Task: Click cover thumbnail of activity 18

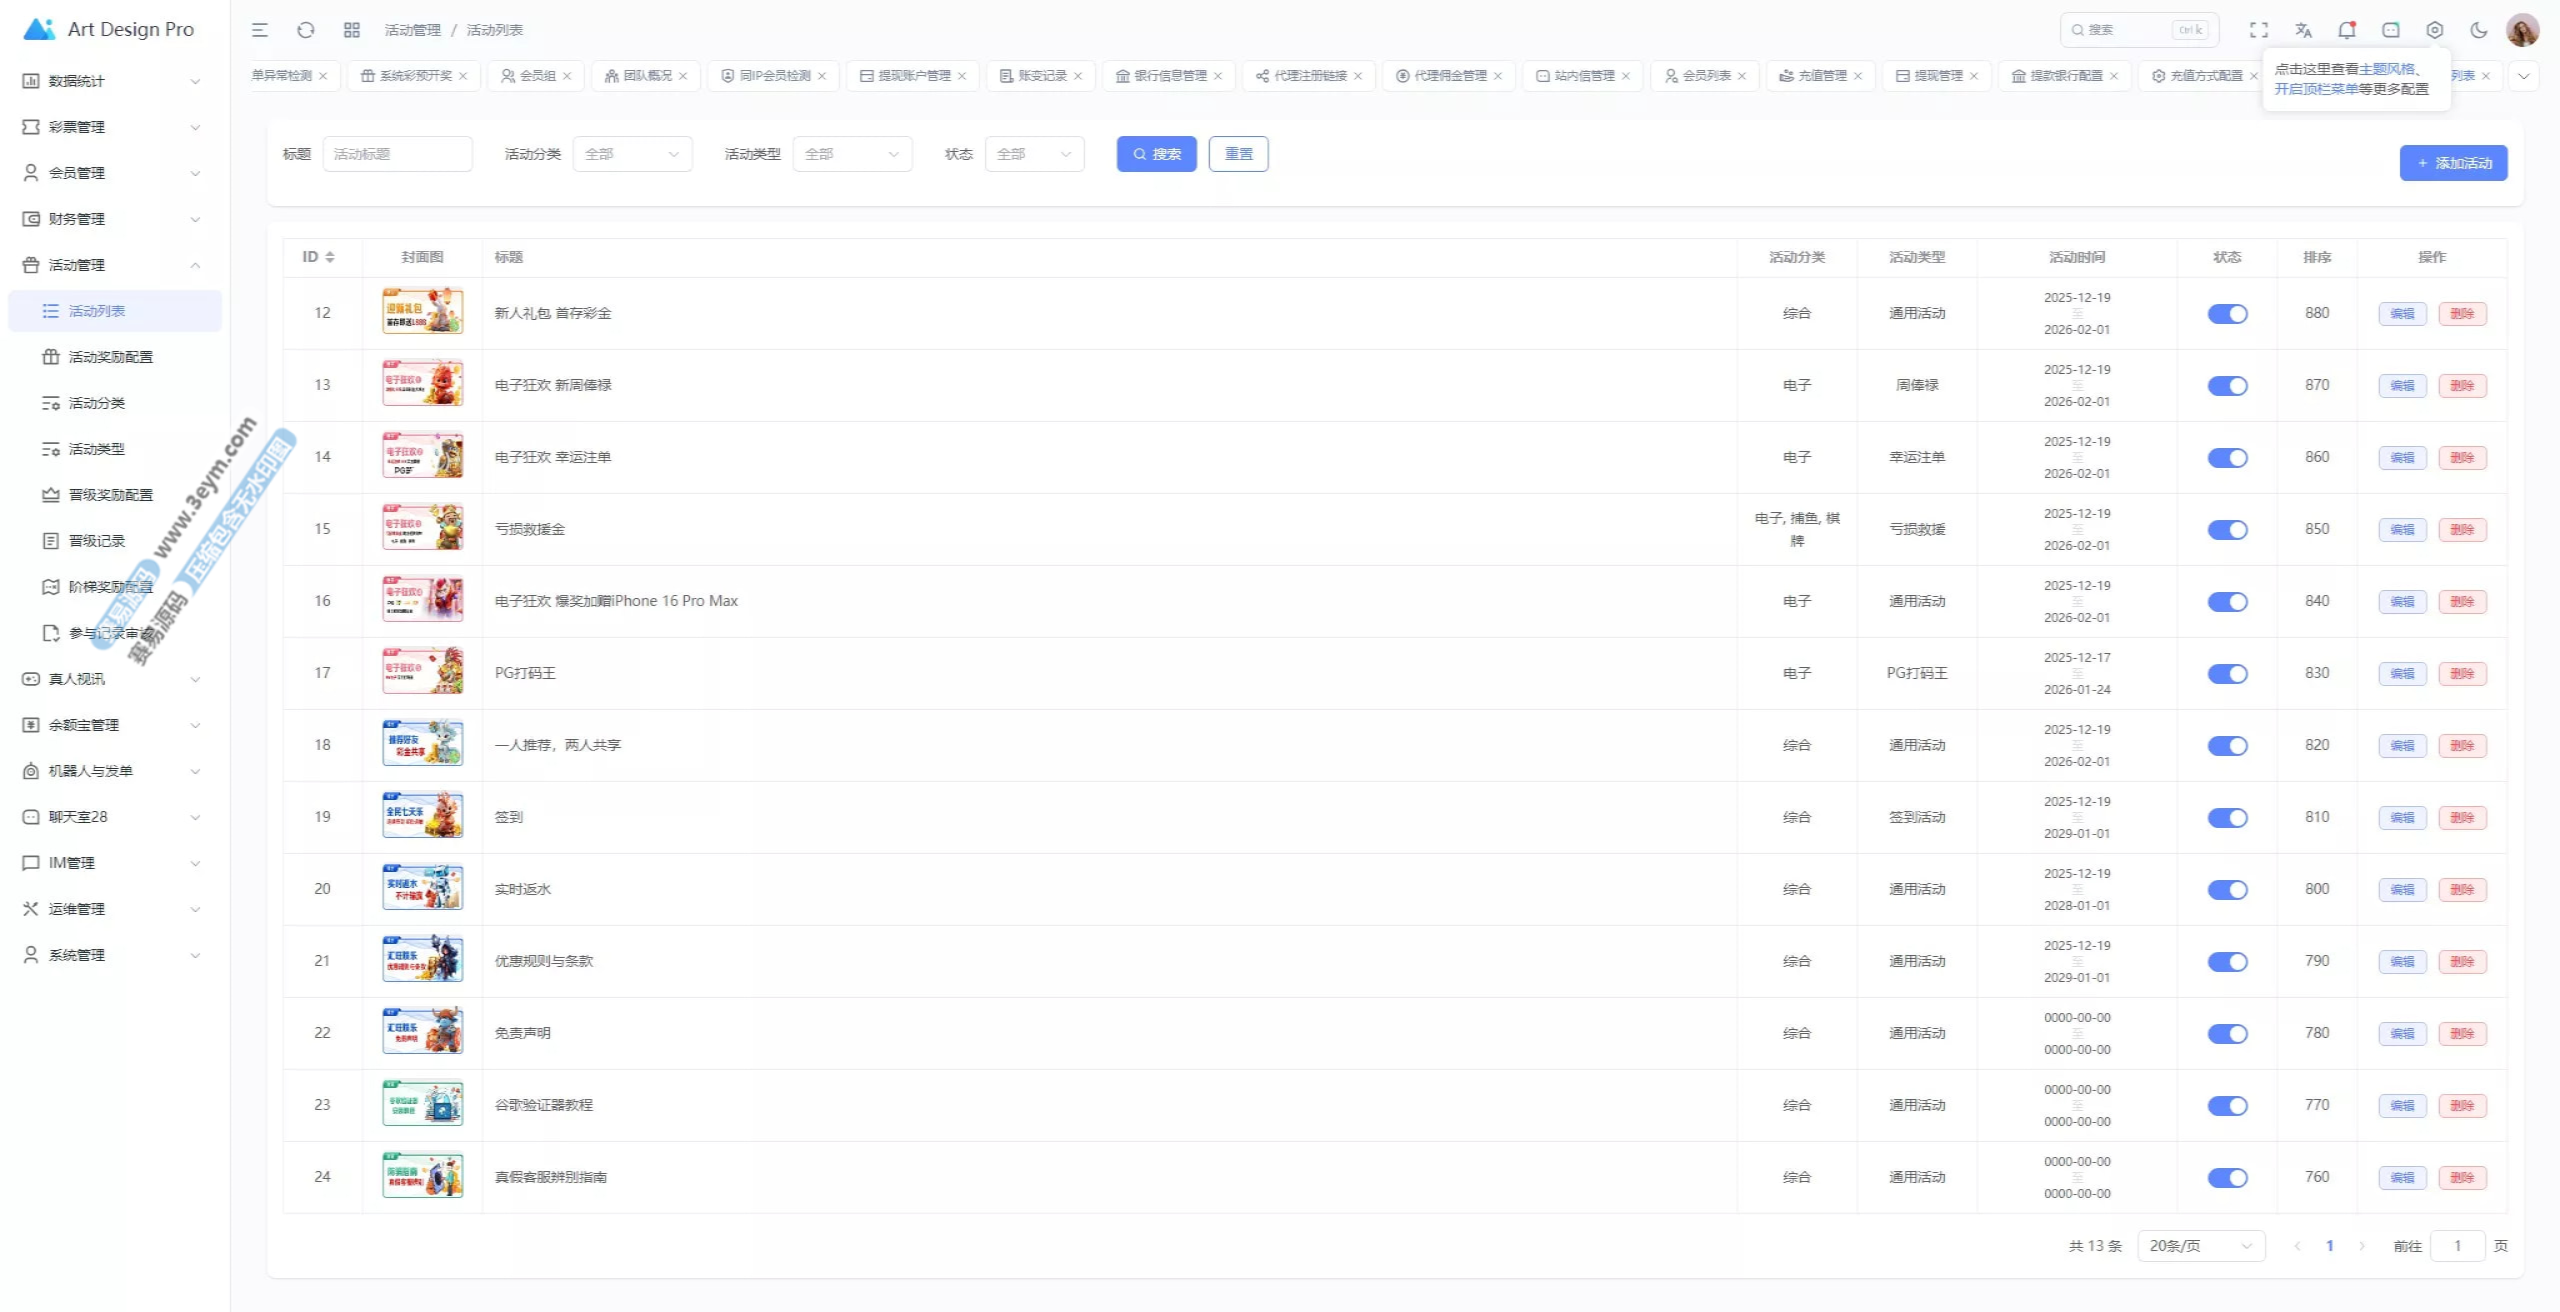Action: (x=423, y=745)
